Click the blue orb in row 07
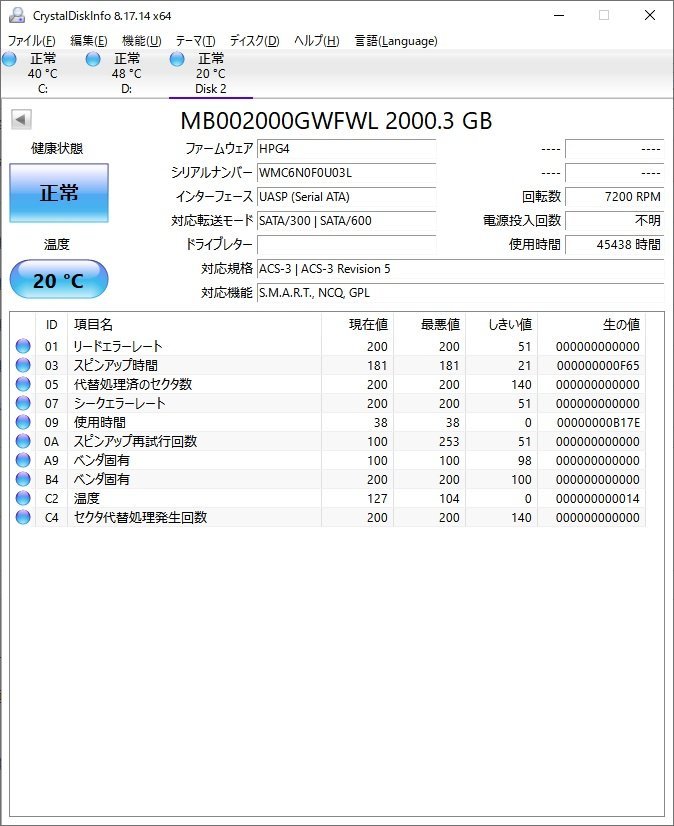This screenshot has width=674, height=826. point(23,403)
